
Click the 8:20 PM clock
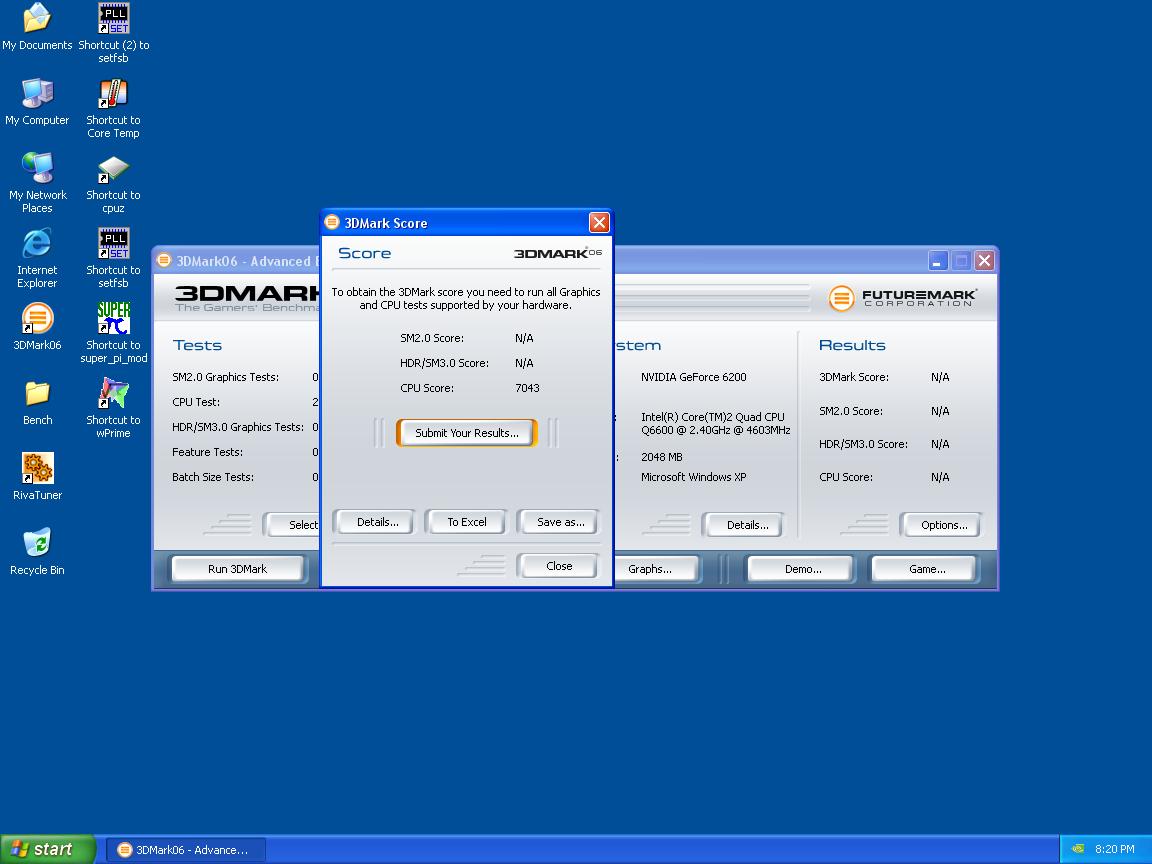(x=1114, y=849)
